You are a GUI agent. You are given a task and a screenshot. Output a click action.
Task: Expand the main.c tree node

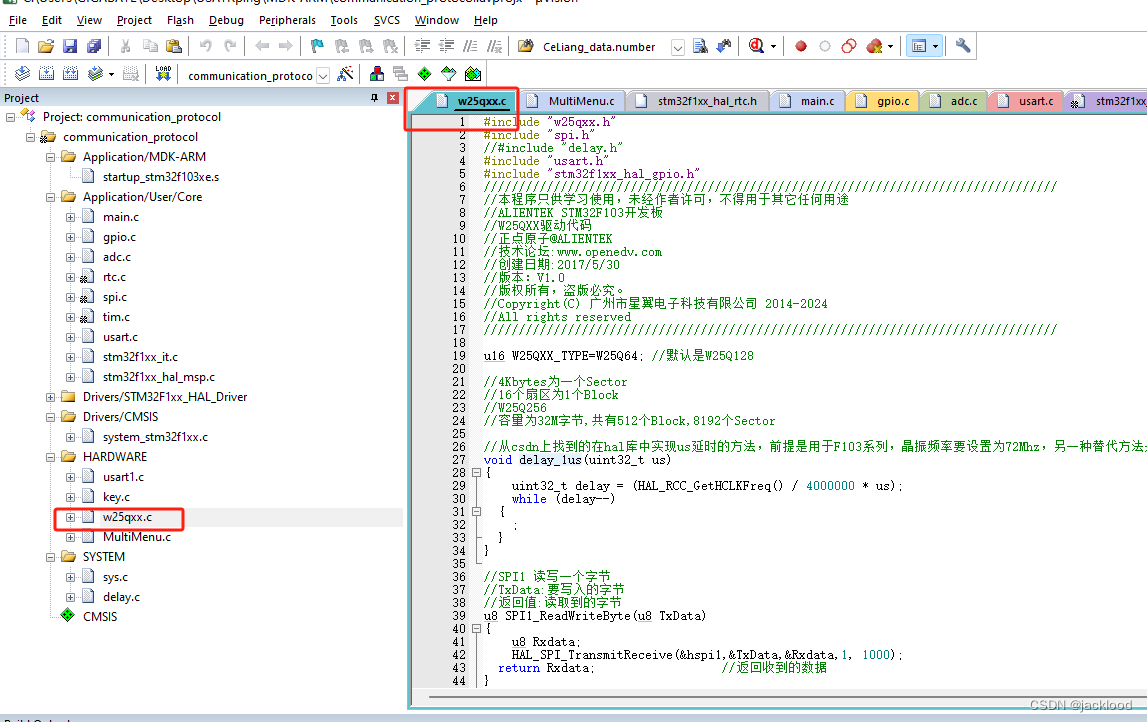[70, 217]
